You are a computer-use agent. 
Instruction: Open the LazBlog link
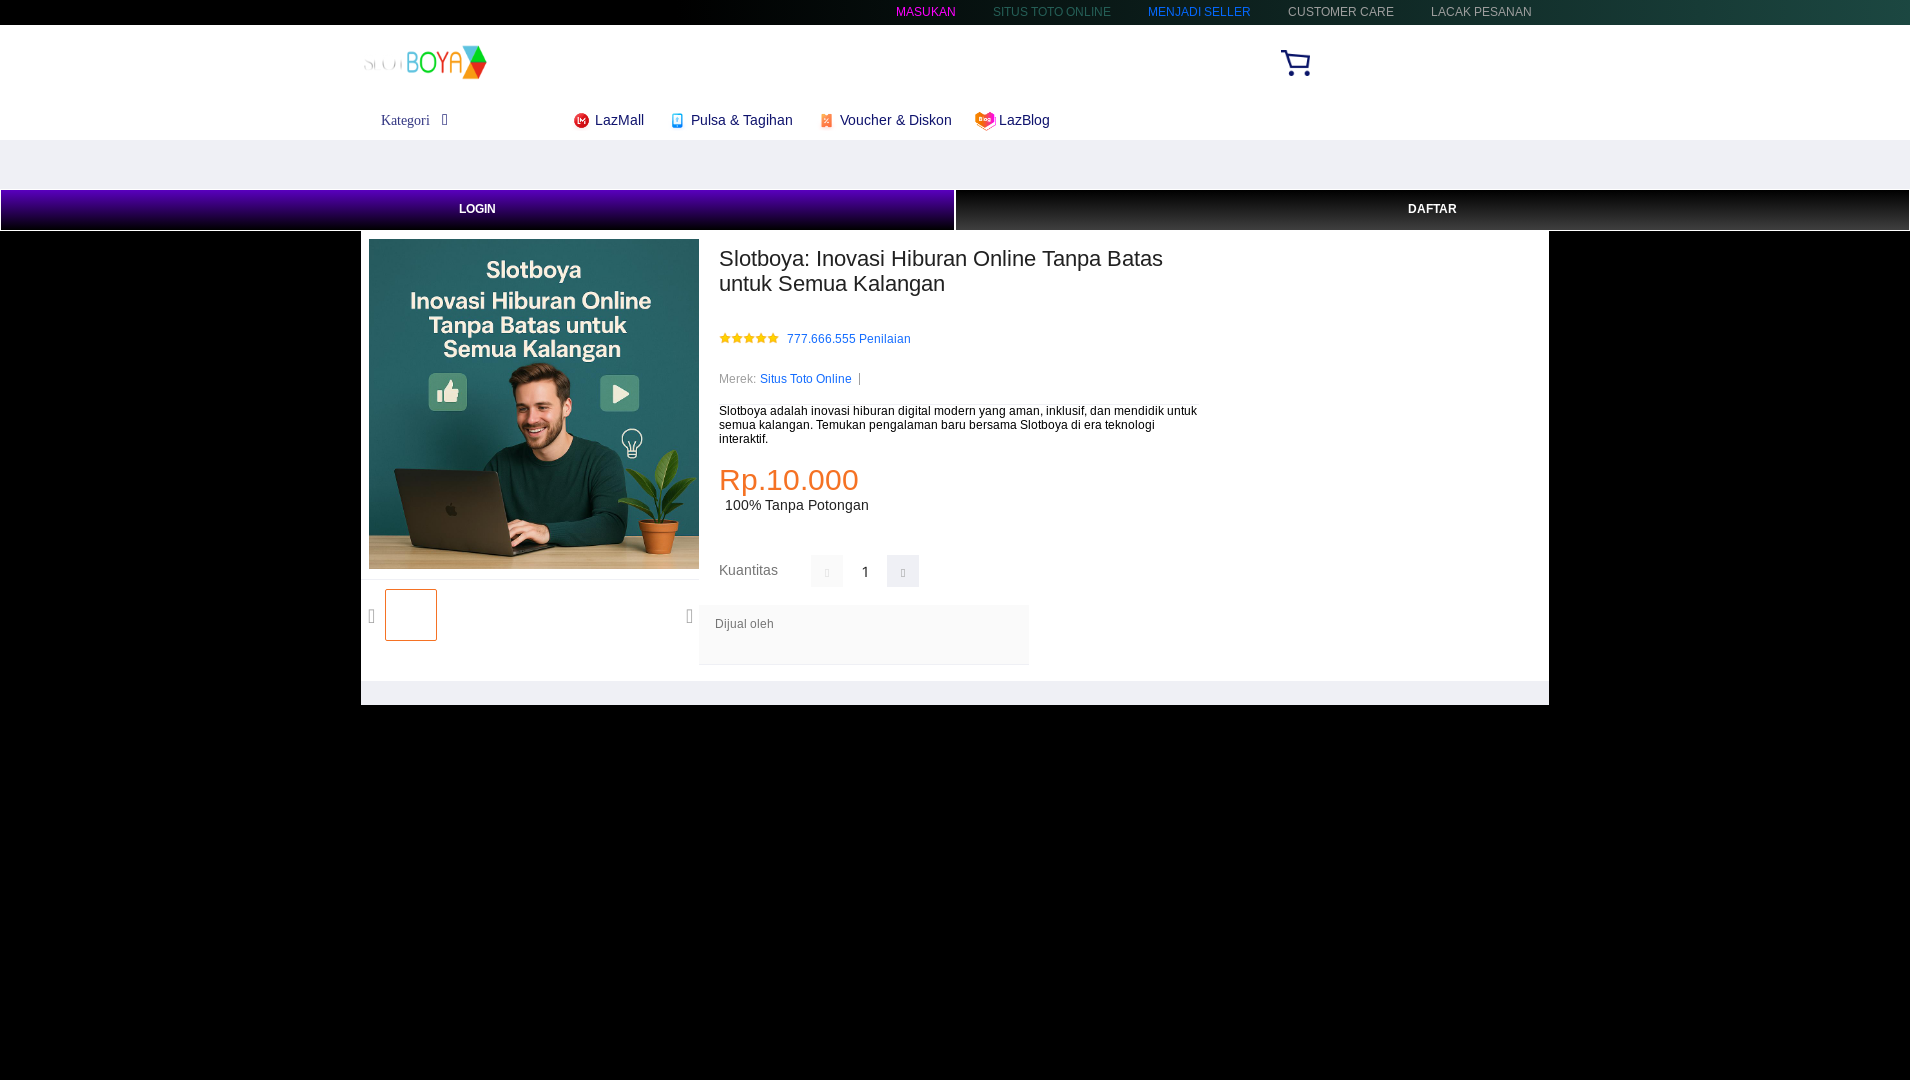point(1024,120)
